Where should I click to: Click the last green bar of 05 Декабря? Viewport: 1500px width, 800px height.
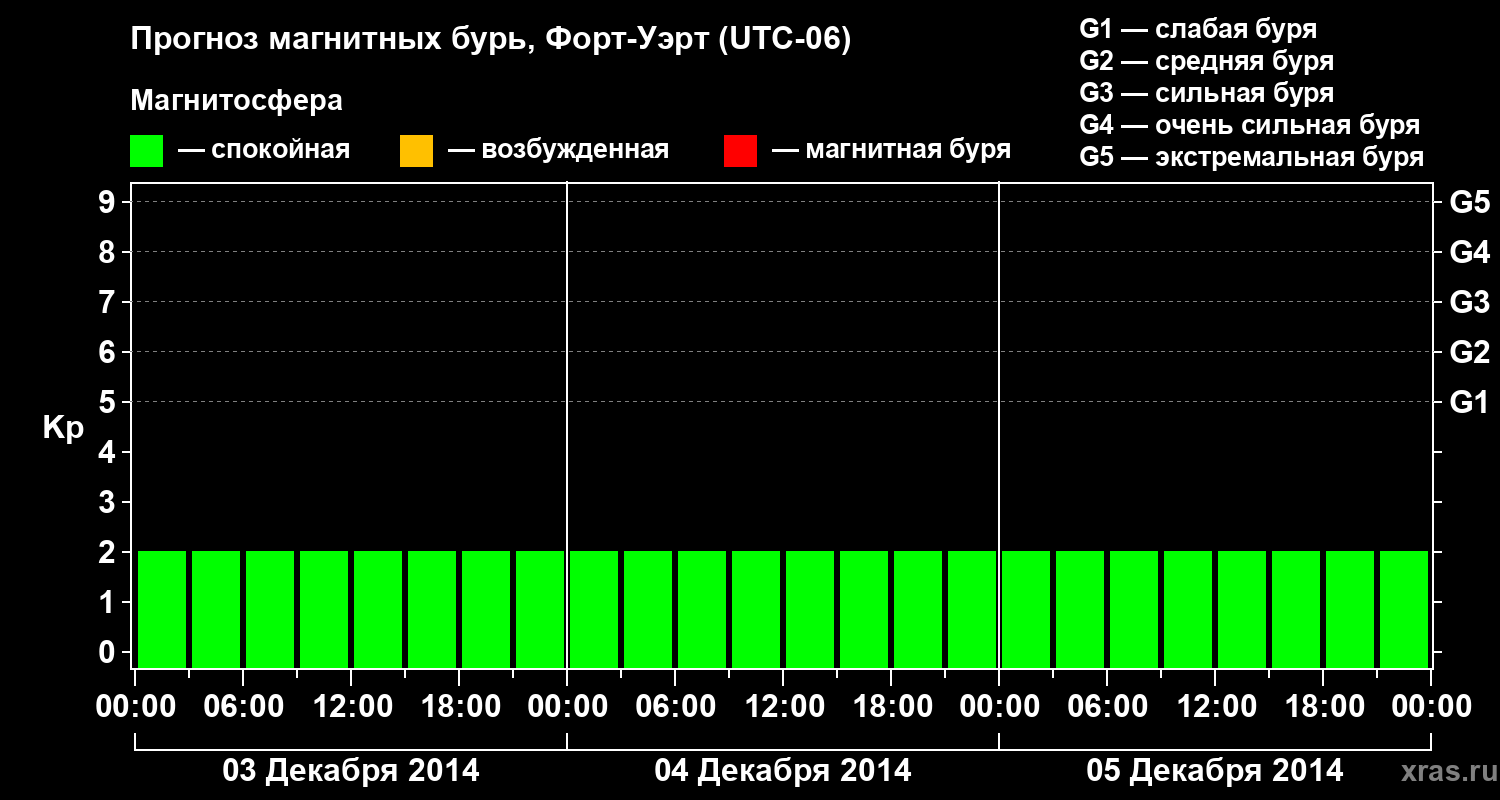pos(1404,609)
